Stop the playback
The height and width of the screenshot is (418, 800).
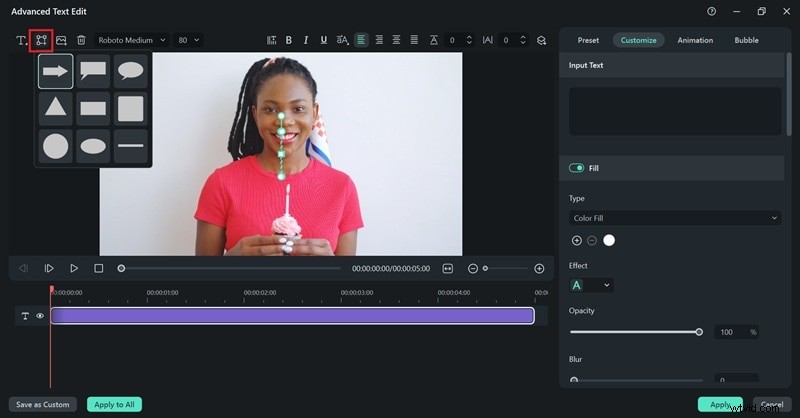point(99,268)
